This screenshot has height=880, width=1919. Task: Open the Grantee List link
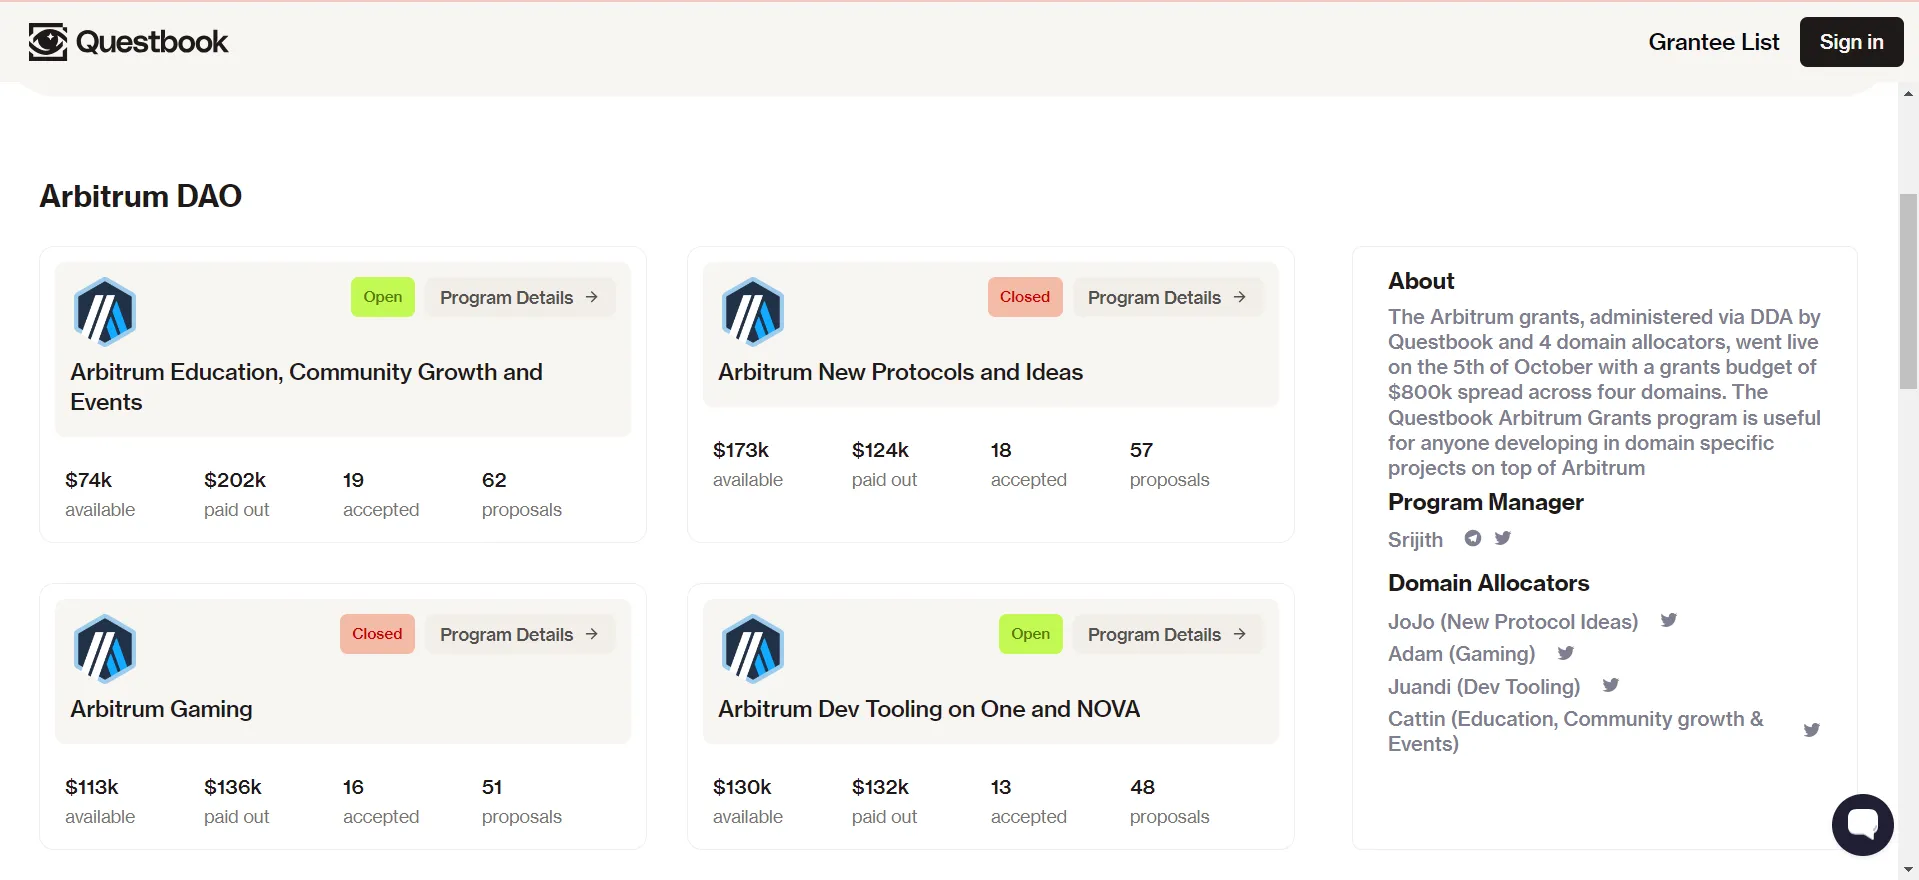pos(1714,42)
